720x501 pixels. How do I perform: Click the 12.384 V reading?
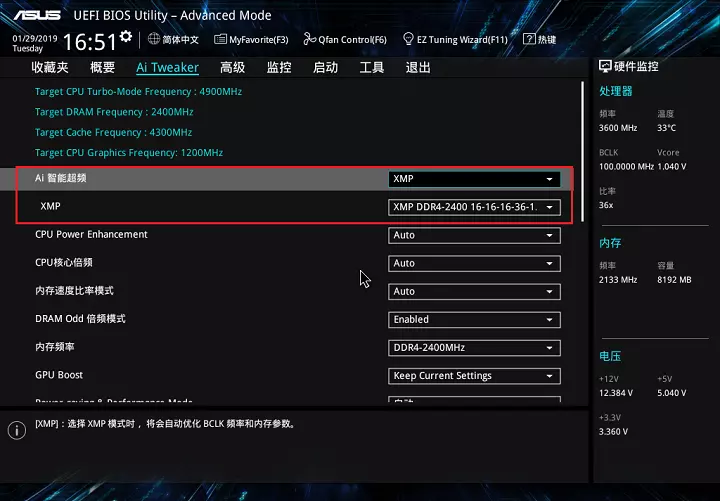point(616,393)
